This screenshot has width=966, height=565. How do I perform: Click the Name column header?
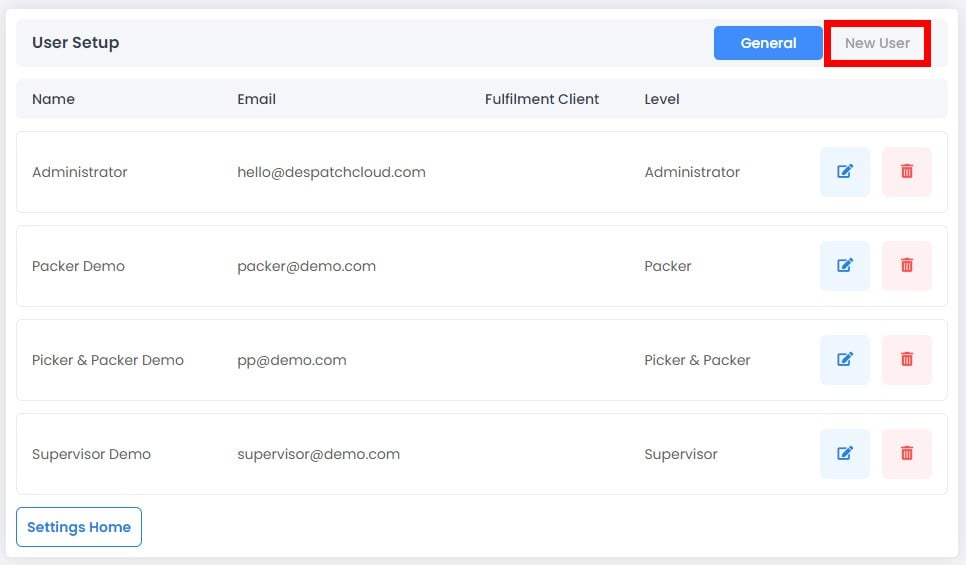pos(54,99)
